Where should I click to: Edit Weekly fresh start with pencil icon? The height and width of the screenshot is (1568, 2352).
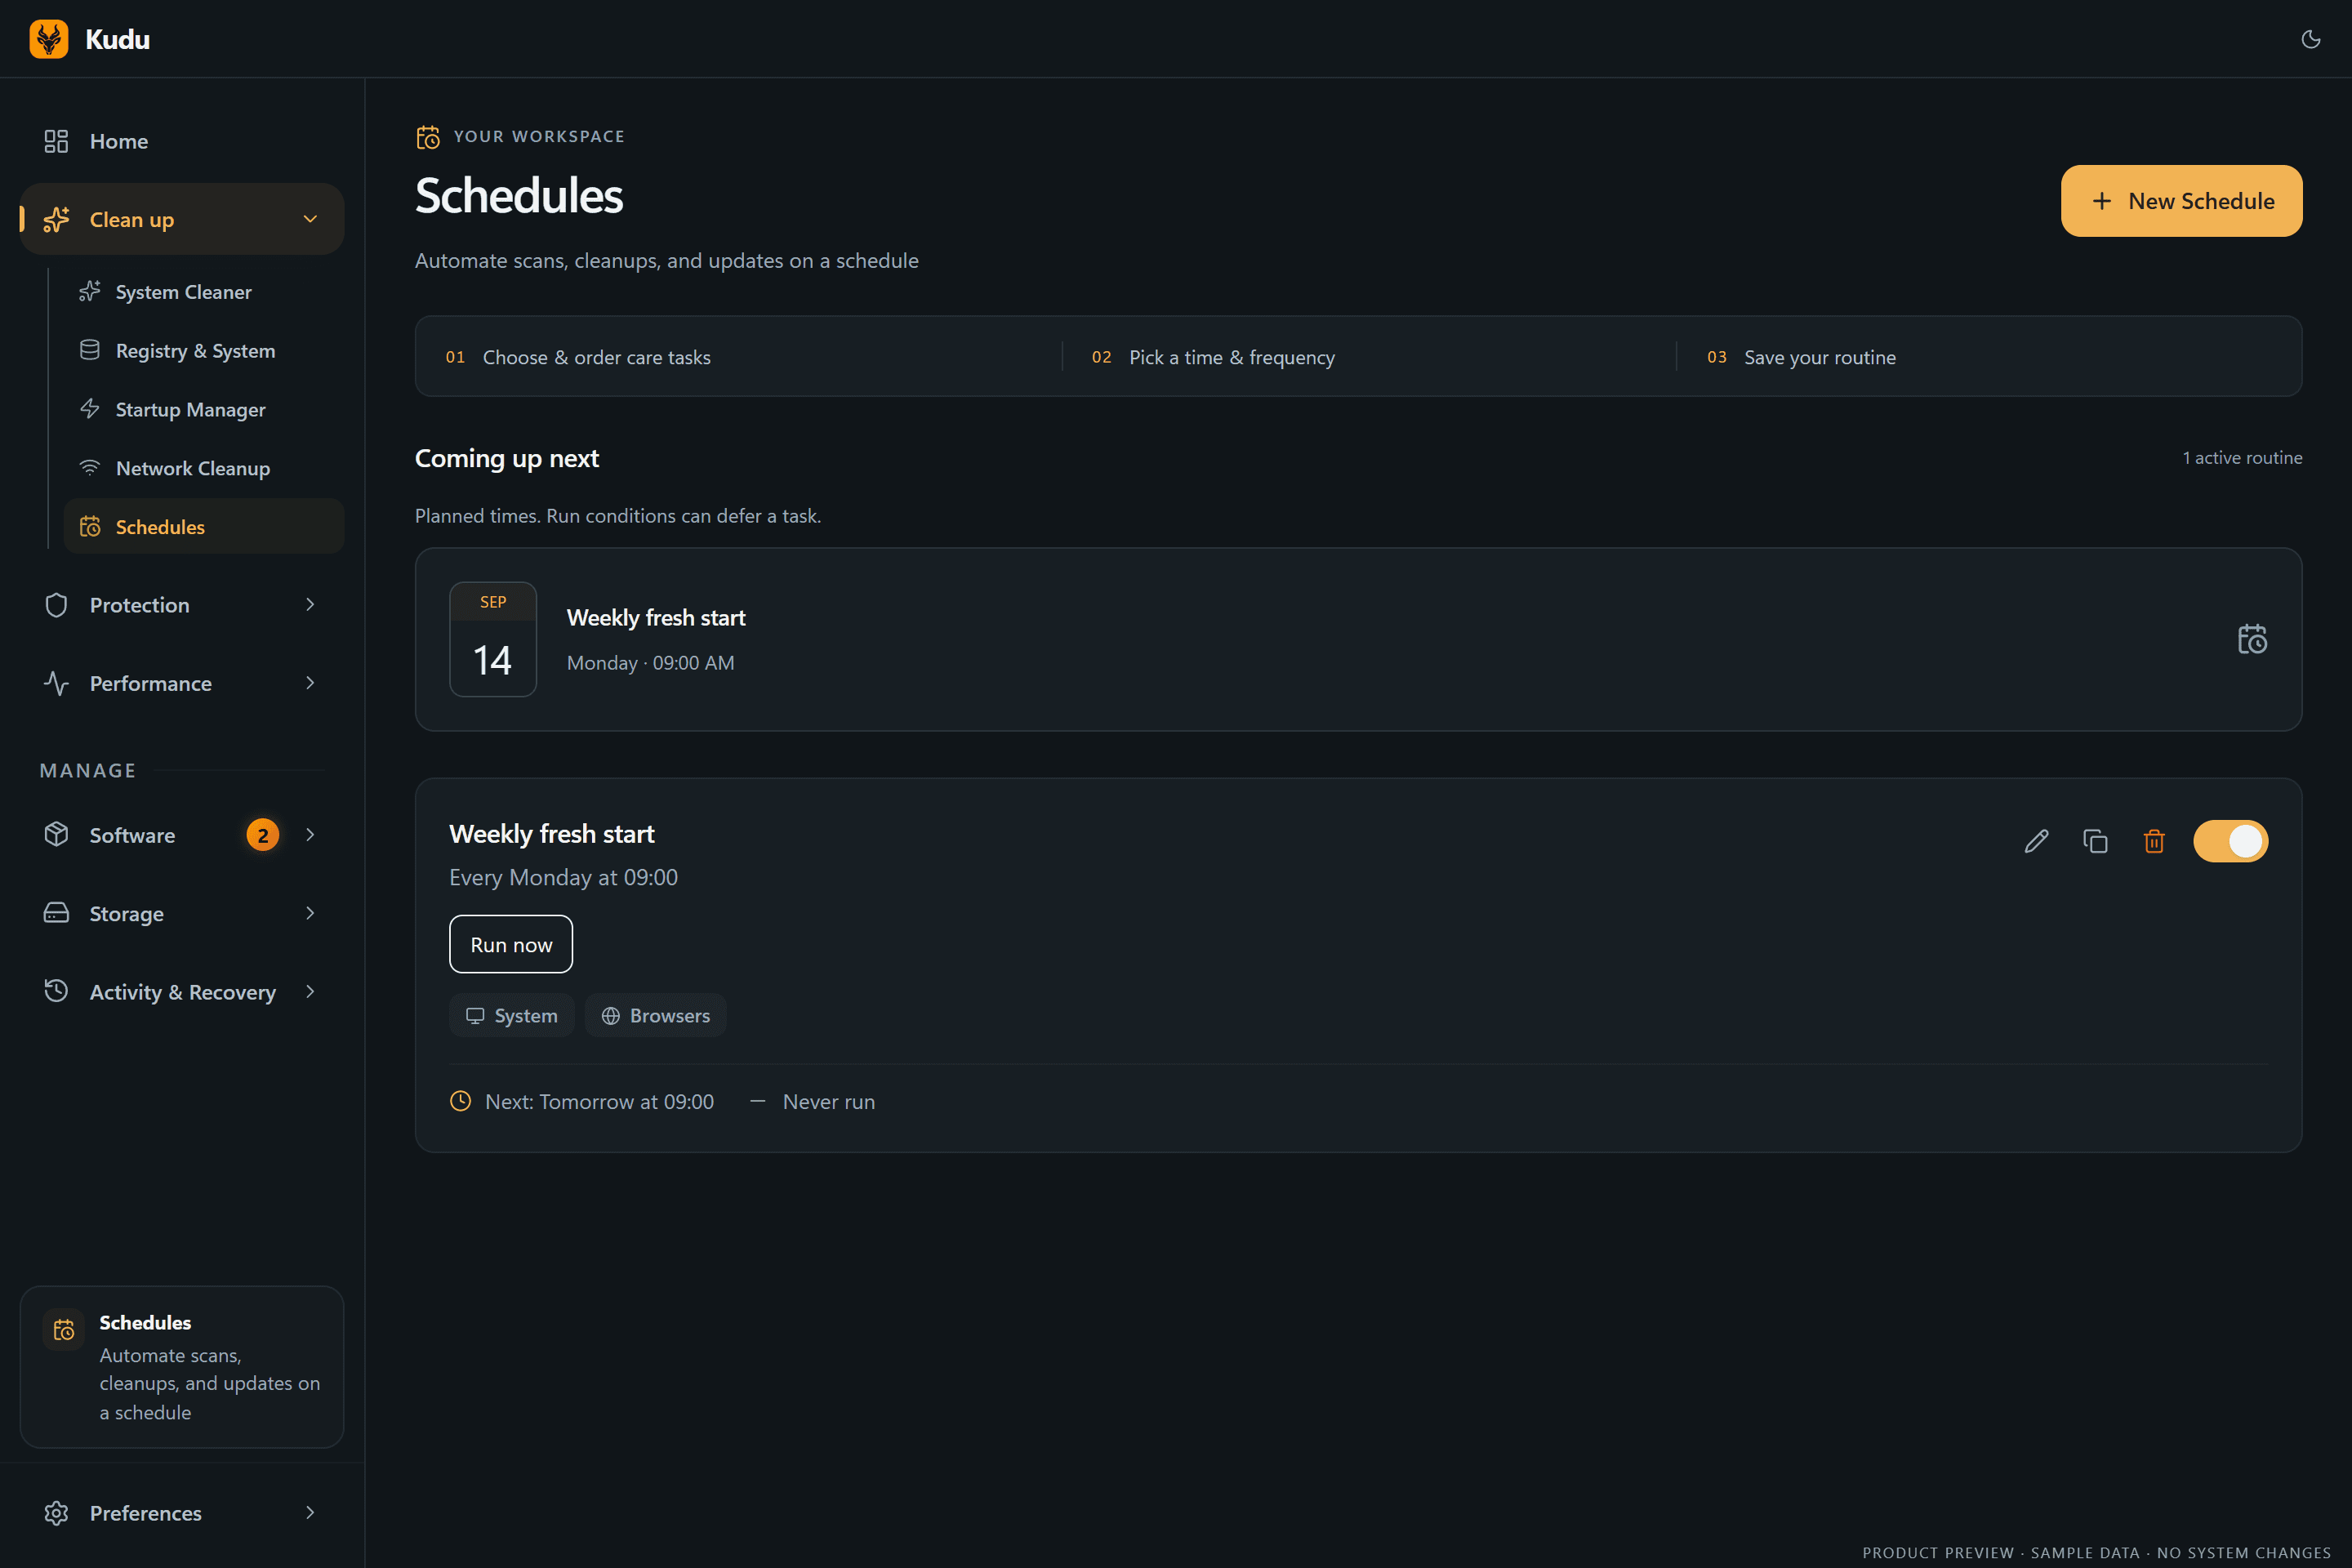pyautogui.click(x=2036, y=841)
